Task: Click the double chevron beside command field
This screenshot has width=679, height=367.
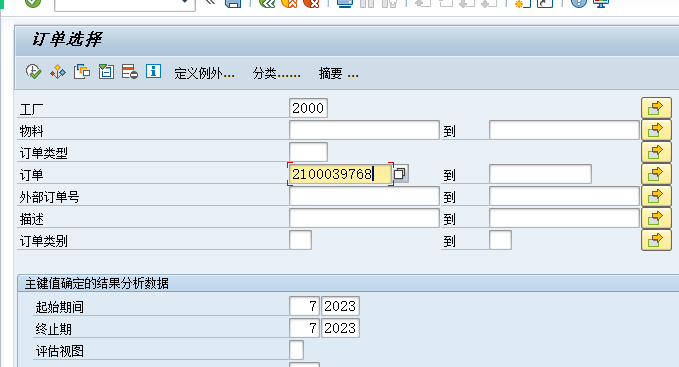Action: [x=210, y=3]
